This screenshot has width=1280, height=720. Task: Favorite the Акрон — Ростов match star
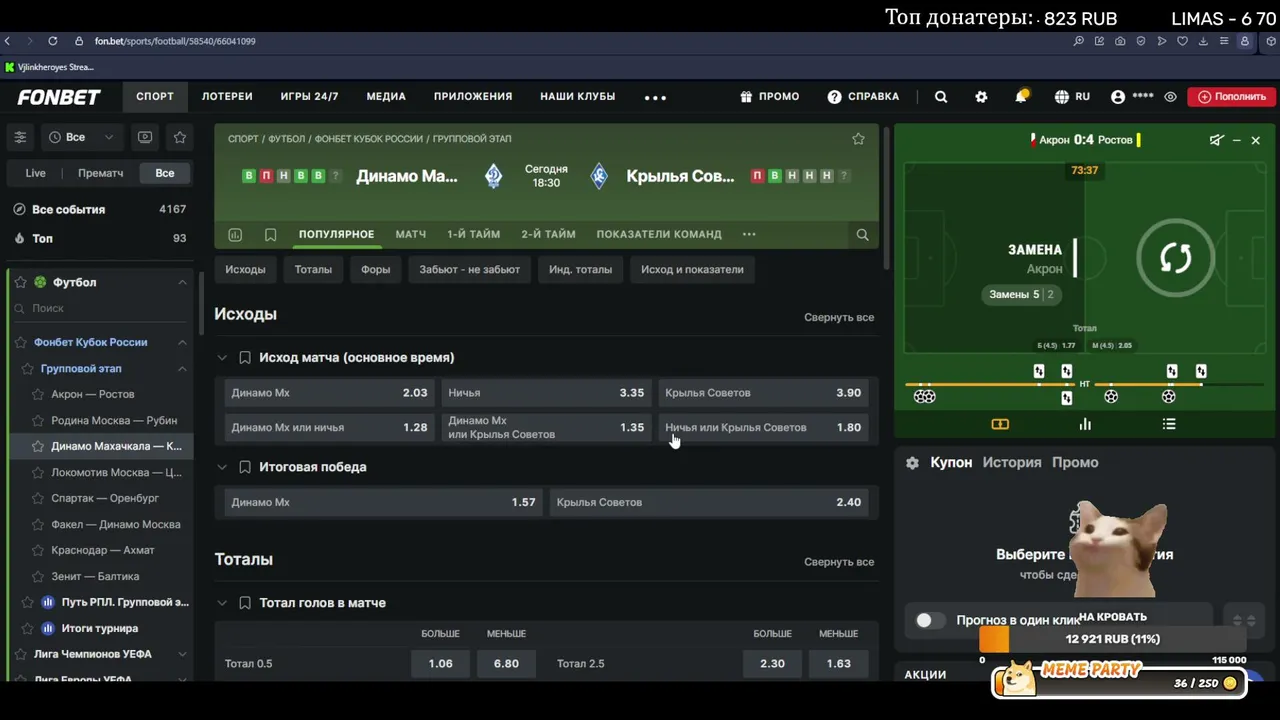pos(38,394)
